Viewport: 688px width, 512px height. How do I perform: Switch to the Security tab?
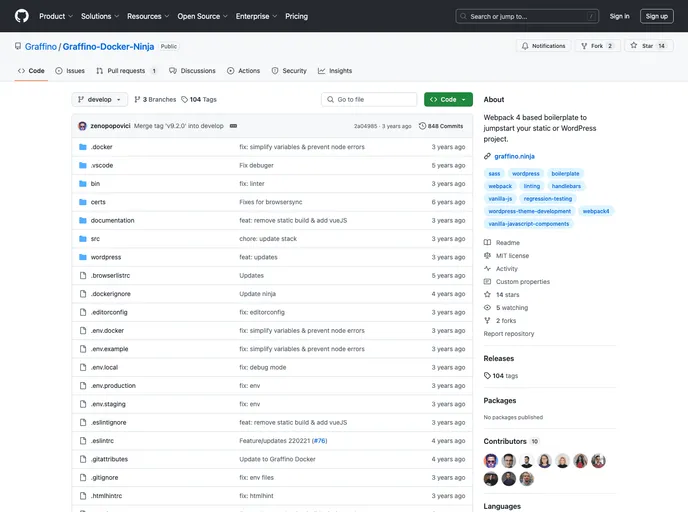289,71
